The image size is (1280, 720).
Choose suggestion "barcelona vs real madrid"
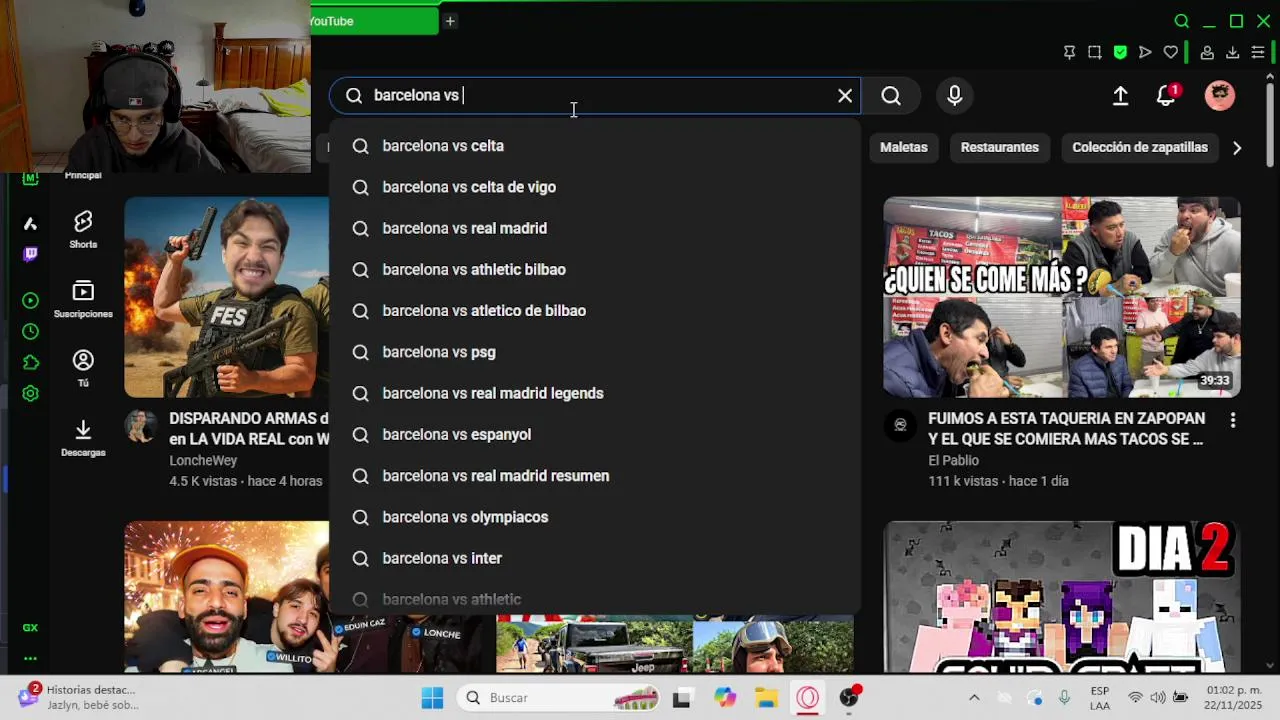point(595,228)
